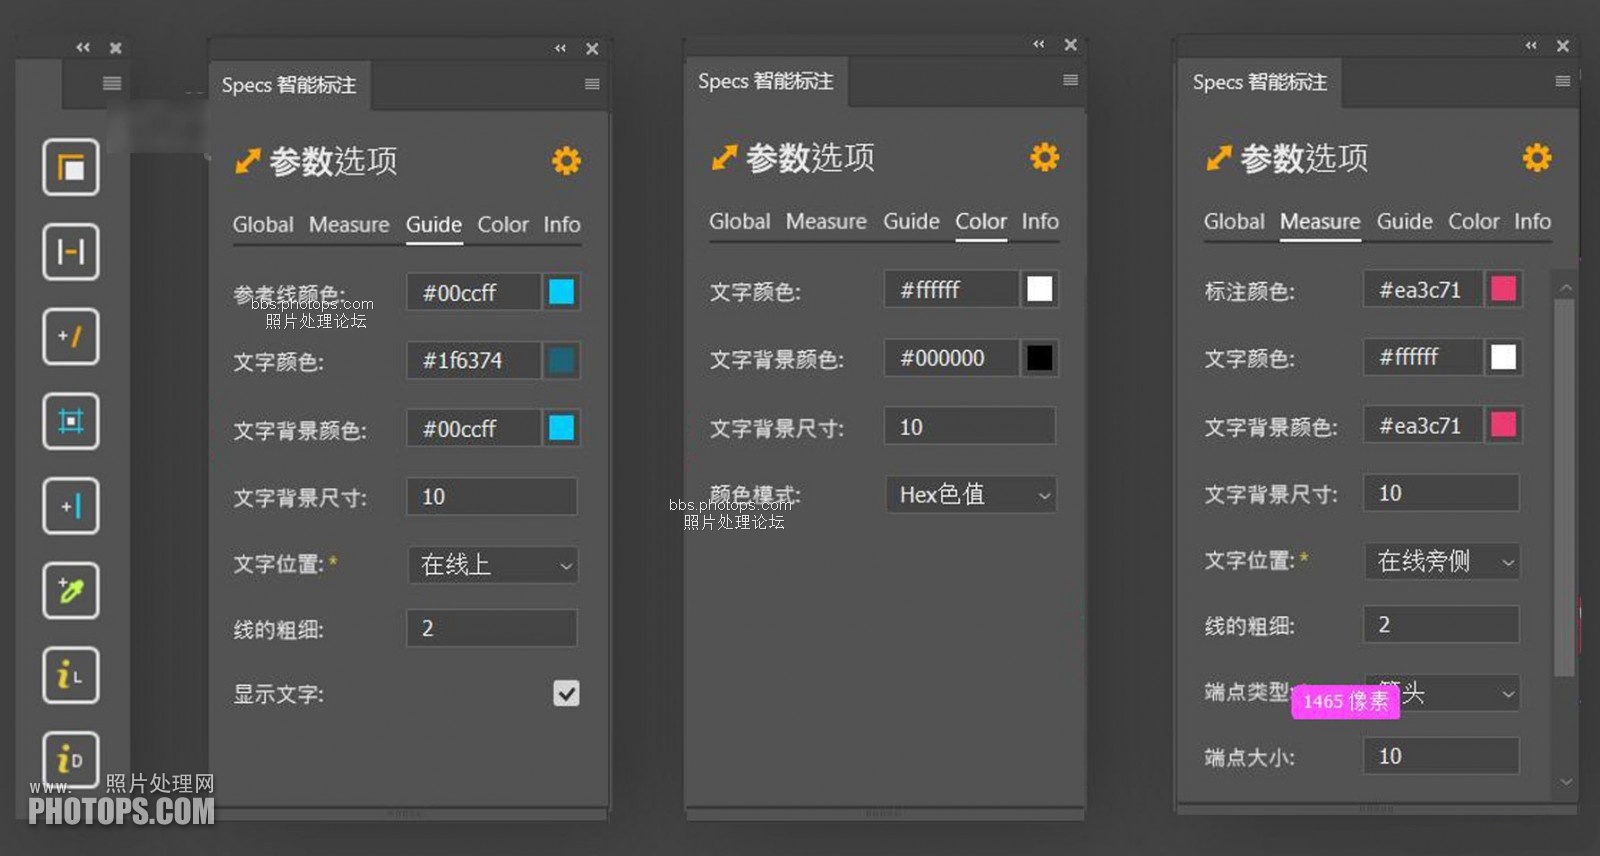The height and width of the screenshot is (856, 1600).
Task: Select the slash line annotation tool icon
Action: coord(71,336)
